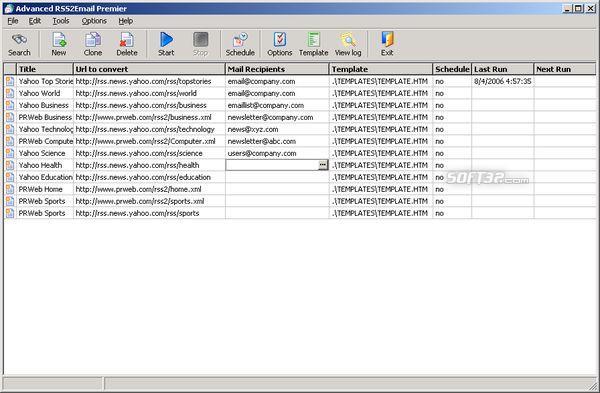Select users@company.com recipient cell
Viewport: 600px width, 393px height.
(x=277, y=153)
